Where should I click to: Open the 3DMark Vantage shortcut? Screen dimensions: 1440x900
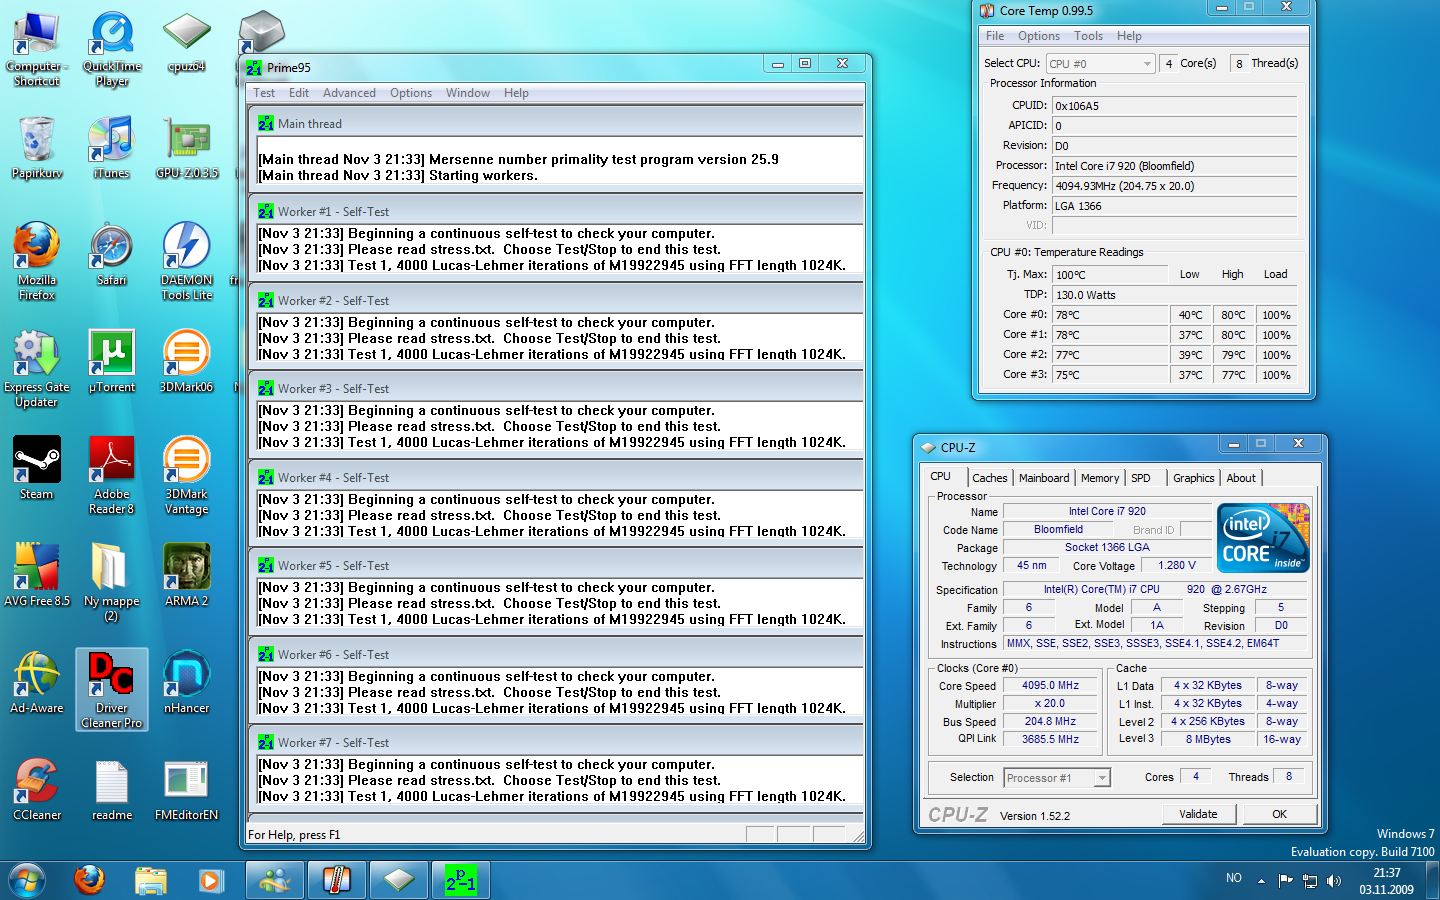point(186,476)
